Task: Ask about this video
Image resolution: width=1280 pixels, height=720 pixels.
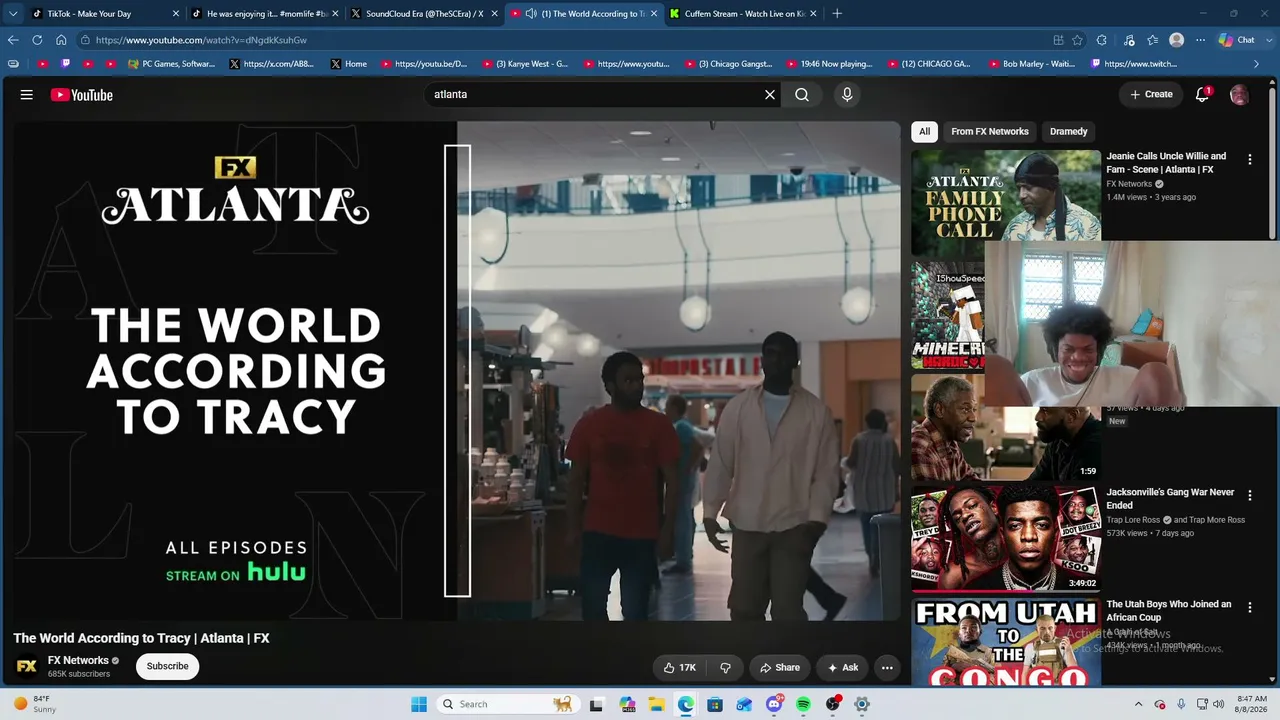Action: pos(842,667)
